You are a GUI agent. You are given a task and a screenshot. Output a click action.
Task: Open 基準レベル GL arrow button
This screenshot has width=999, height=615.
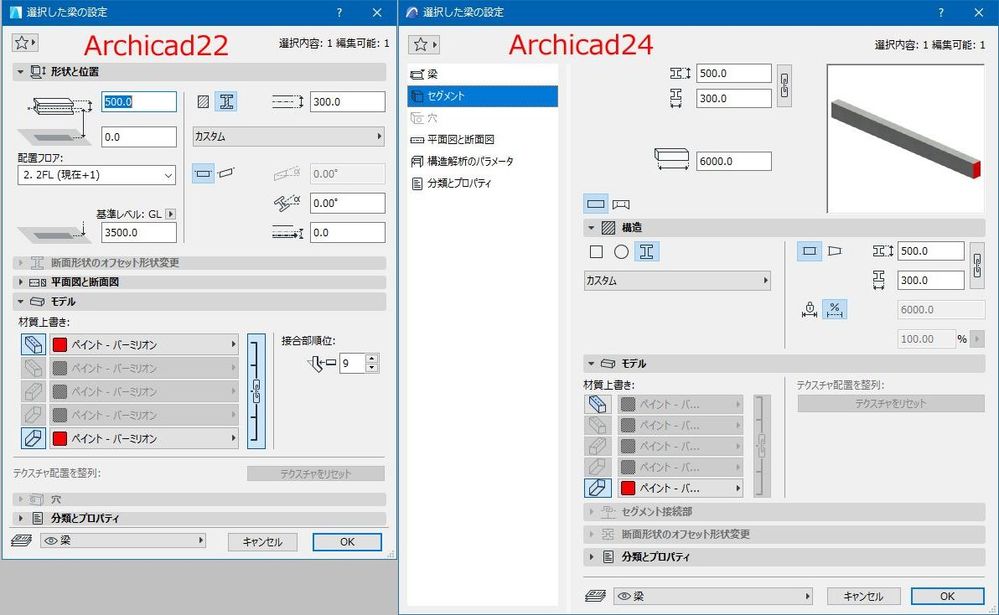click(170, 214)
